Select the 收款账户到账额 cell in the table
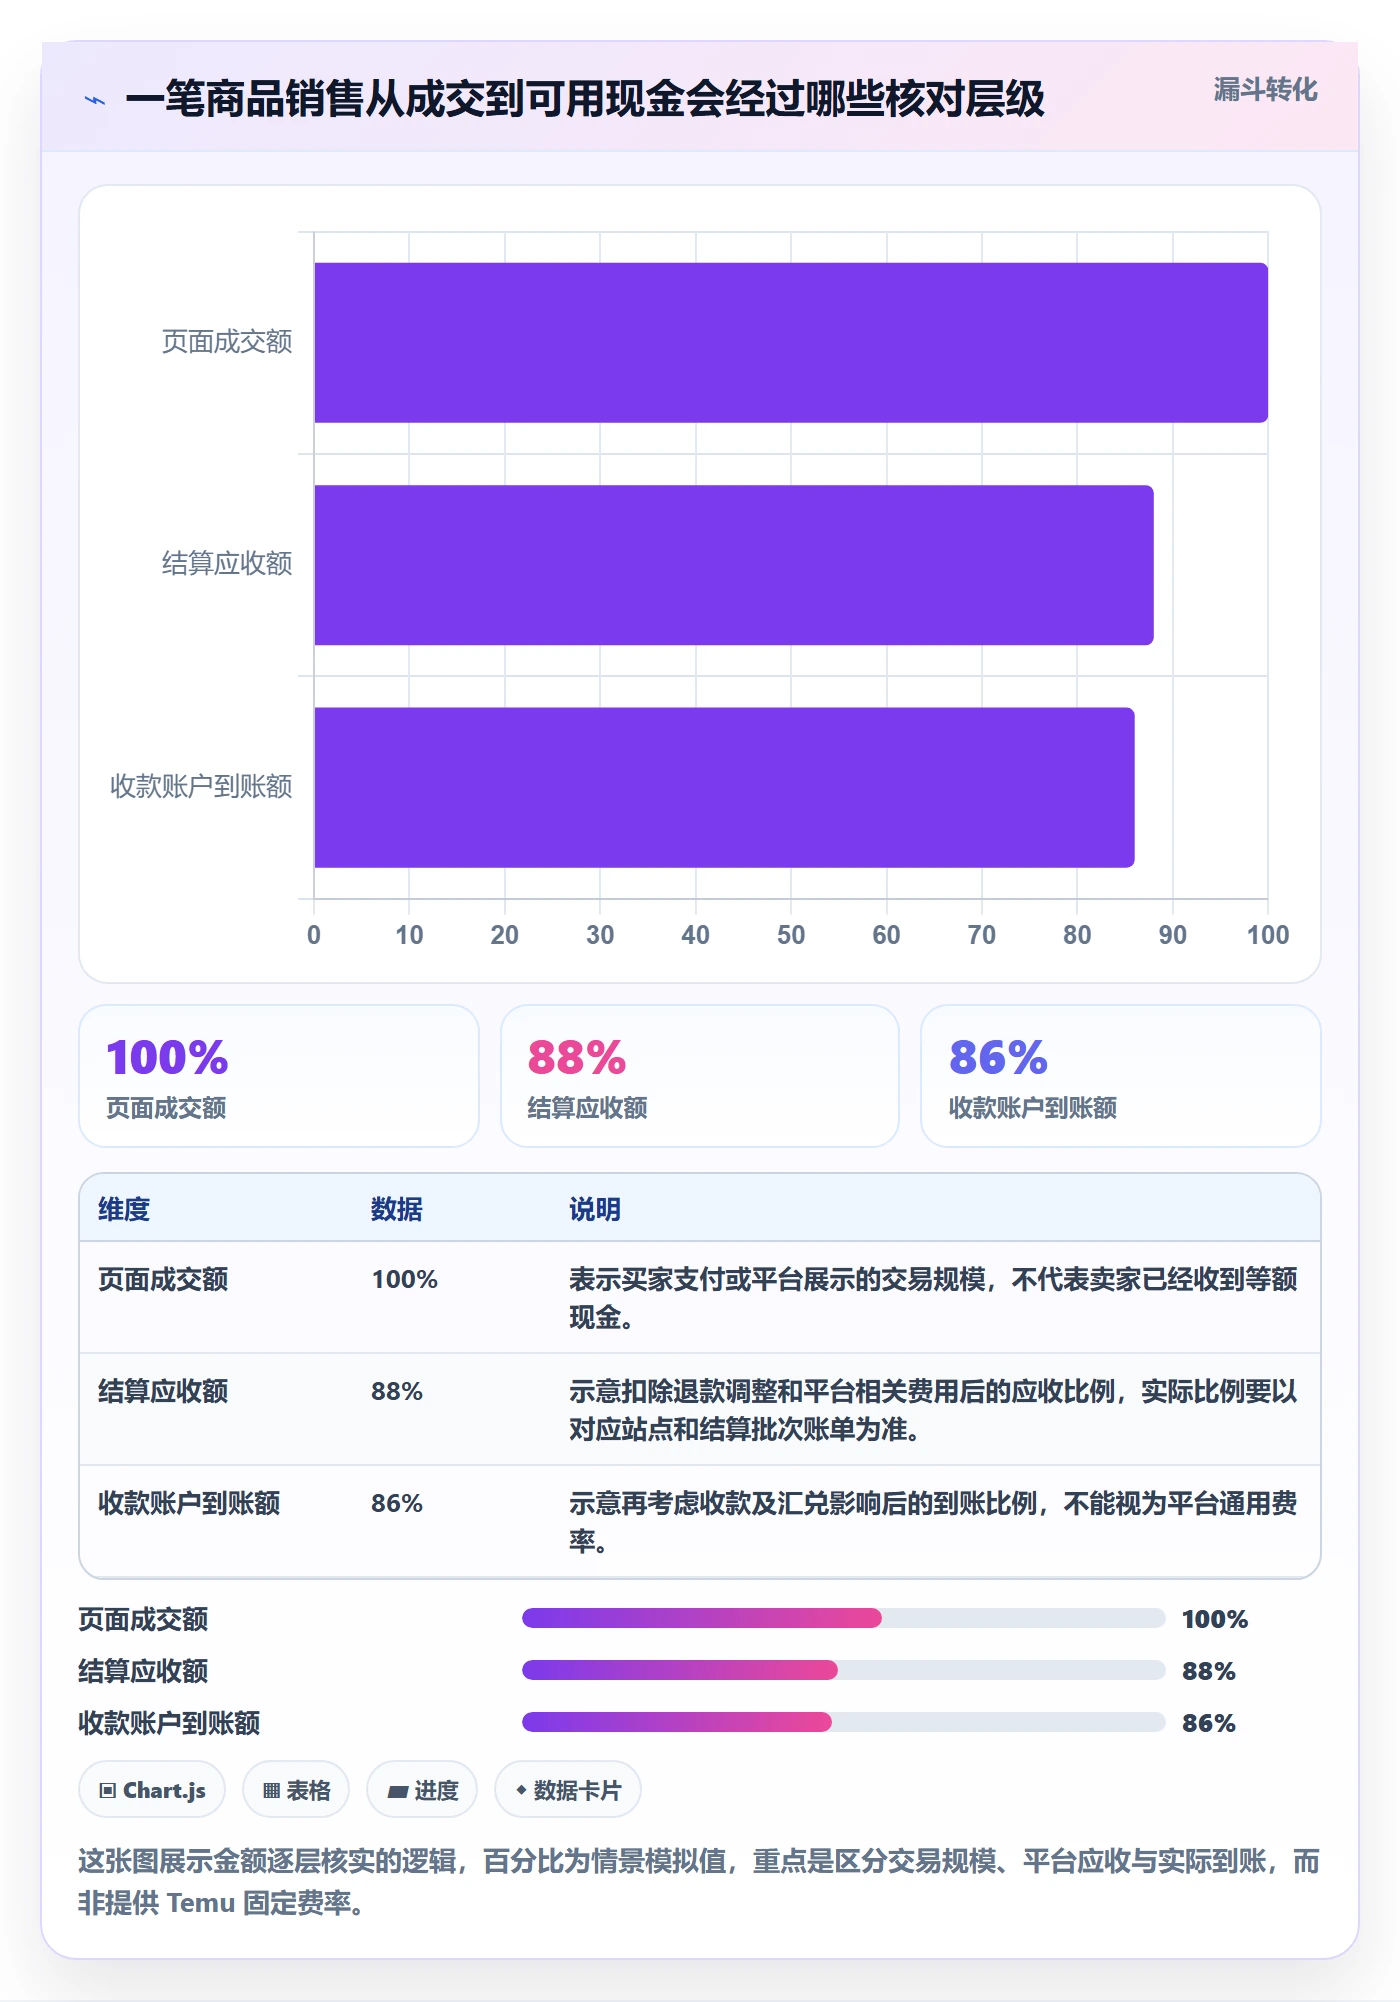This screenshot has height=2002, width=1400. pos(189,1503)
